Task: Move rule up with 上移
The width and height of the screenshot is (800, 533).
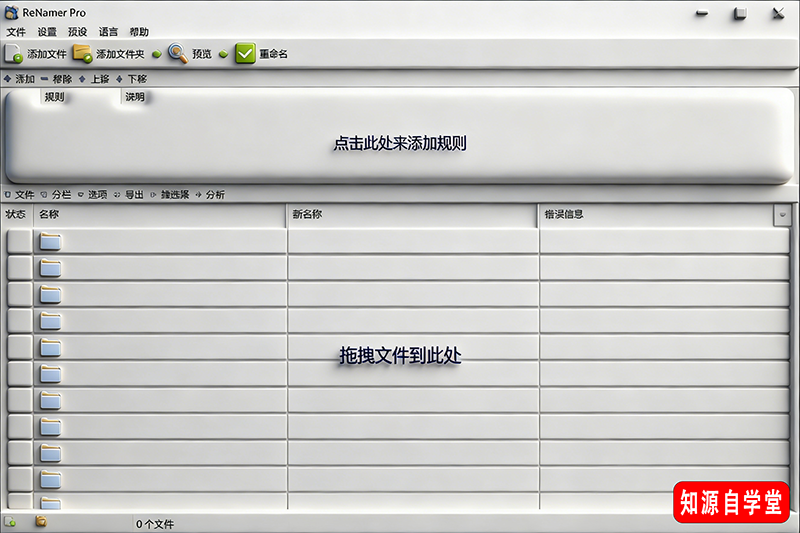Action: pyautogui.click(x=94, y=79)
